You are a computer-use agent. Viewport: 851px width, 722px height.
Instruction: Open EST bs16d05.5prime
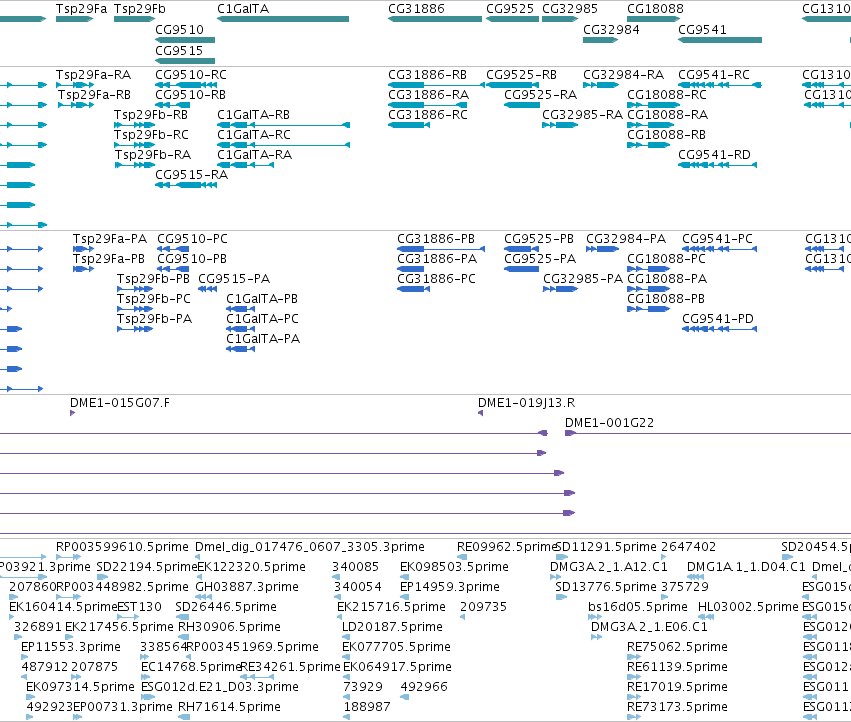(595, 617)
